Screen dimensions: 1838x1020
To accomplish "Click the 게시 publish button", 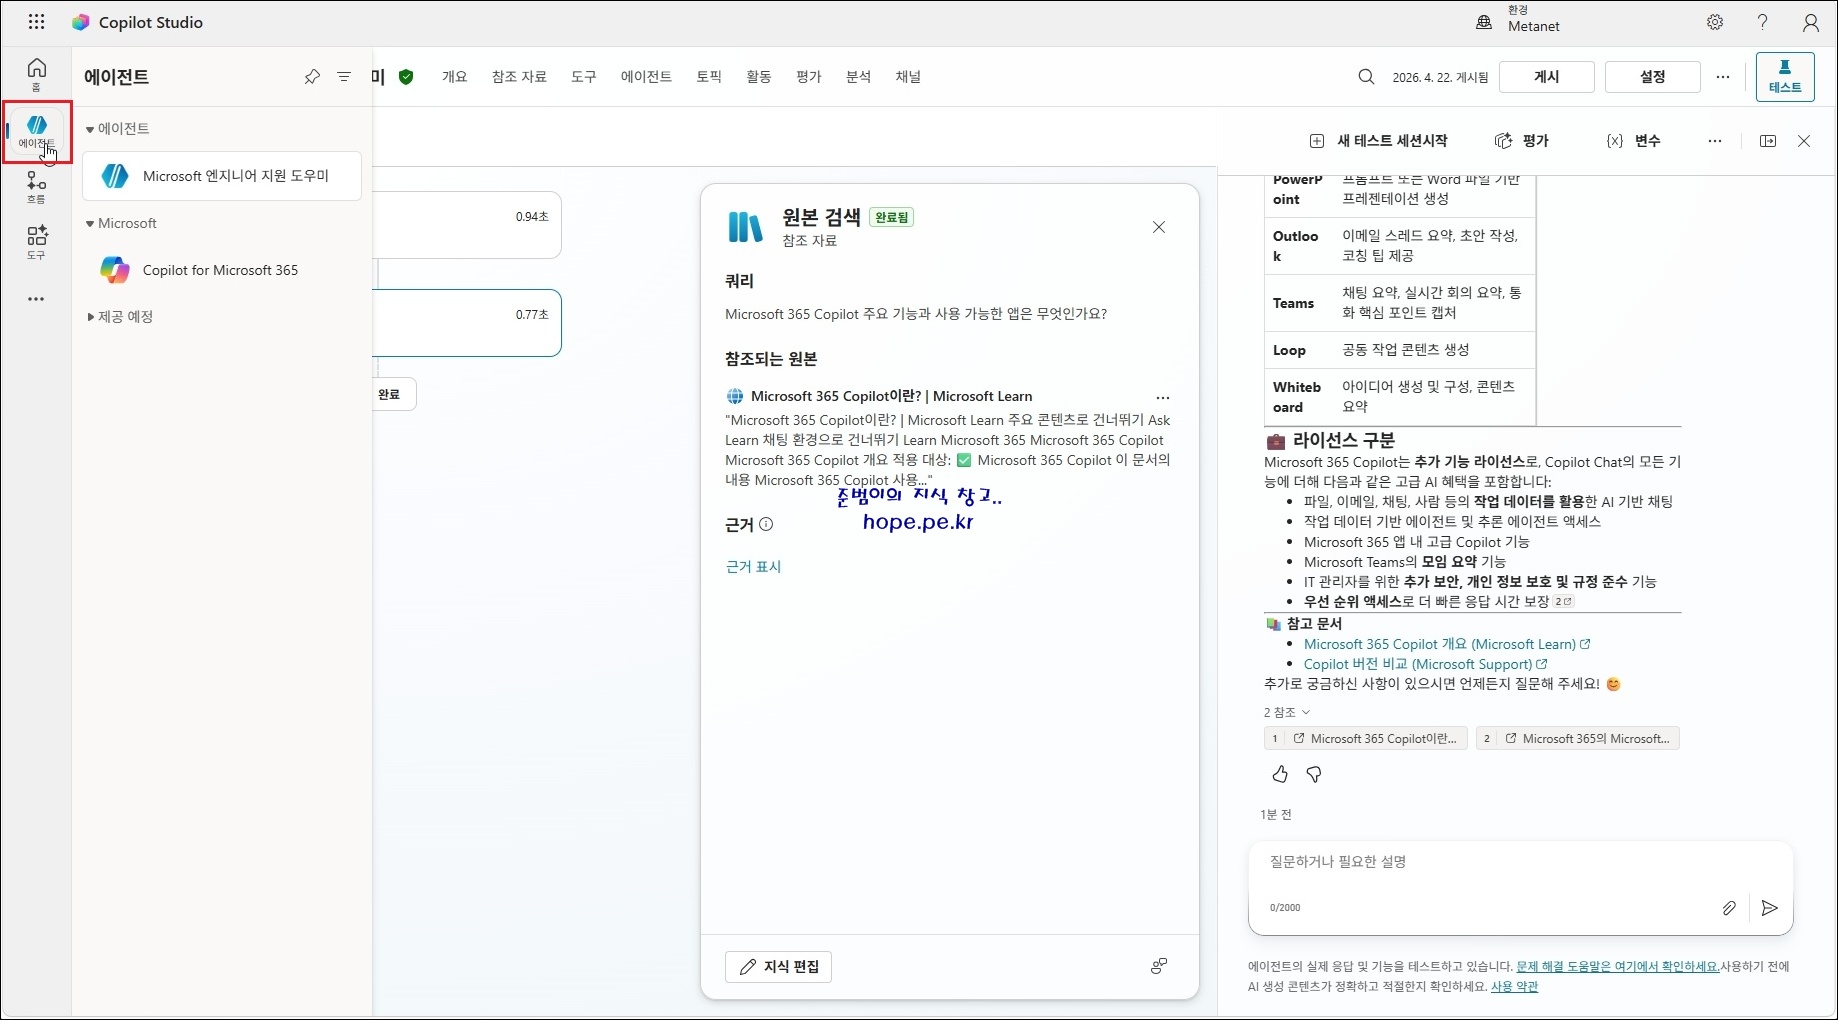I will coord(1547,77).
